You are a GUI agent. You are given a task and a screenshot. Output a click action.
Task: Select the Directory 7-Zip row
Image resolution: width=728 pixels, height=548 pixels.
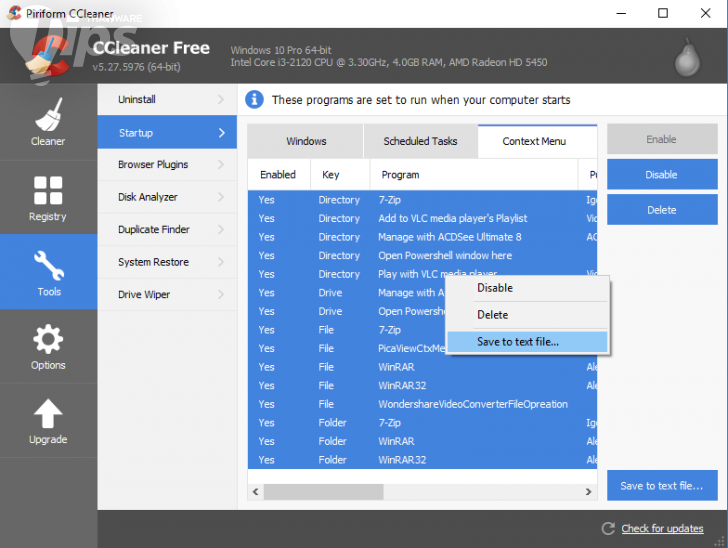[422, 200]
